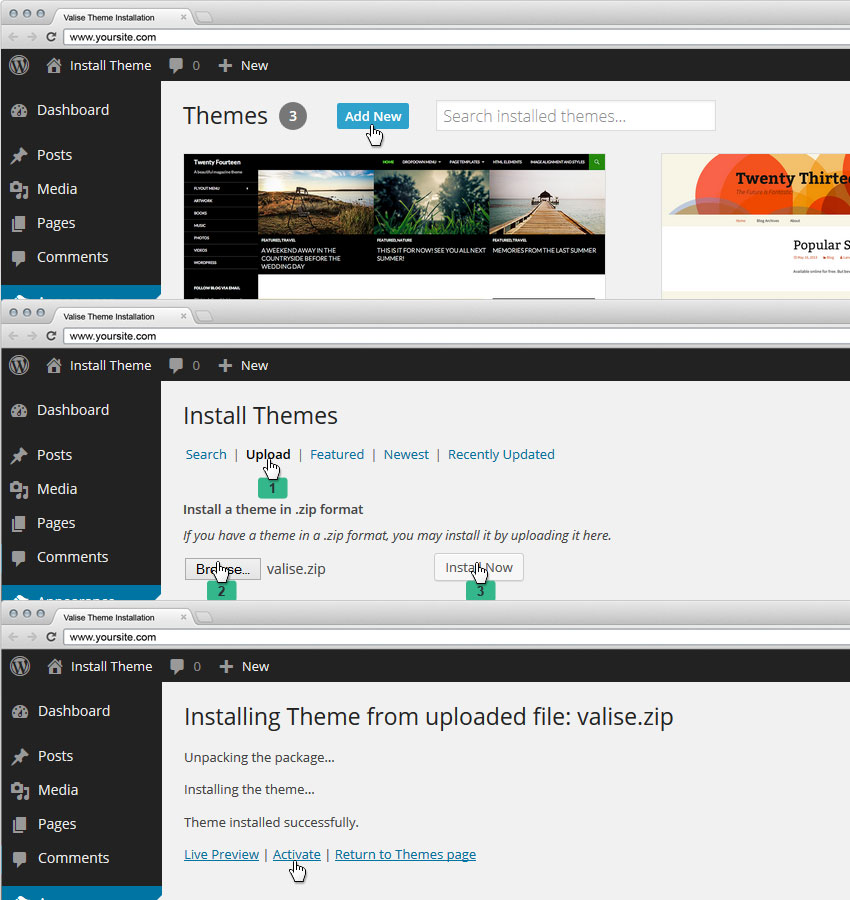This screenshot has width=850, height=900.
Task: Click Posts pin icon in Themes window sidebar
Action: [19, 156]
